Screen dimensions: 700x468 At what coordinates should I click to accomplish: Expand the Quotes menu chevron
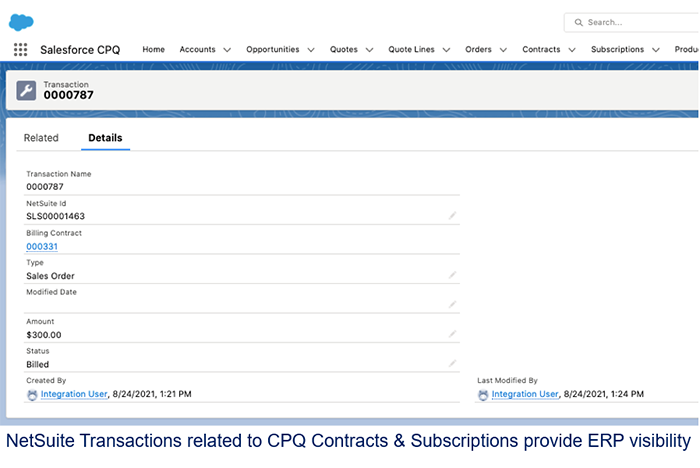pos(370,49)
